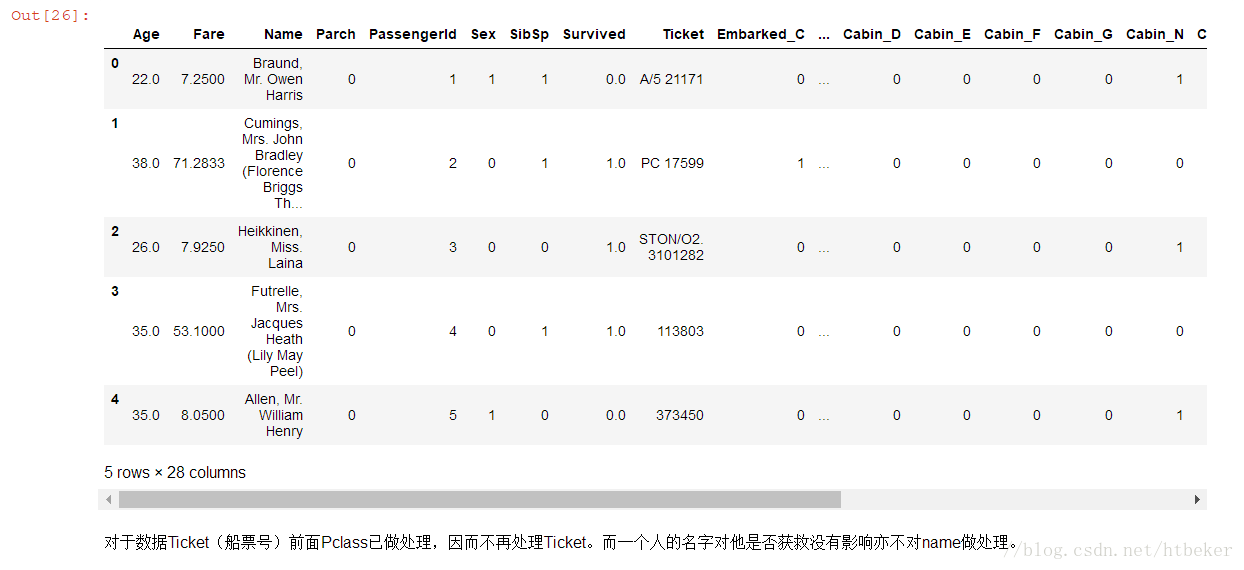
Task: Select the ticket cell "373450"
Action: [x=680, y=415]
